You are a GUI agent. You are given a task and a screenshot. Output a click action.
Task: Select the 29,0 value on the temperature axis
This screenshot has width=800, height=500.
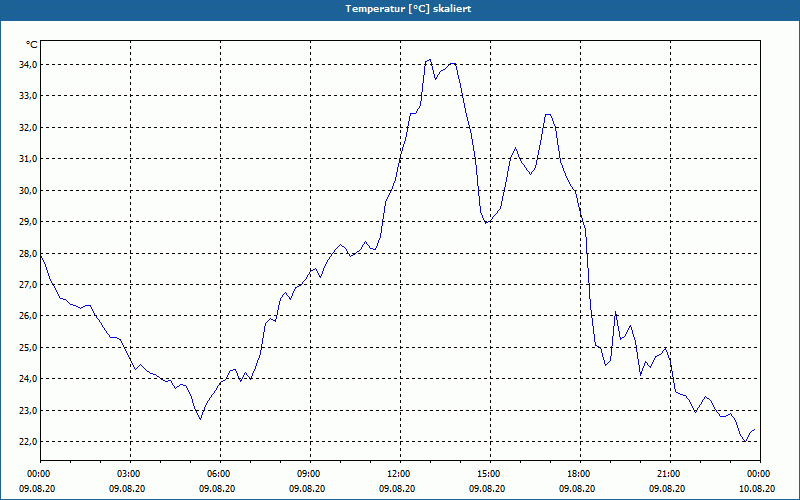pyautogui.click(x=29, y=222)
